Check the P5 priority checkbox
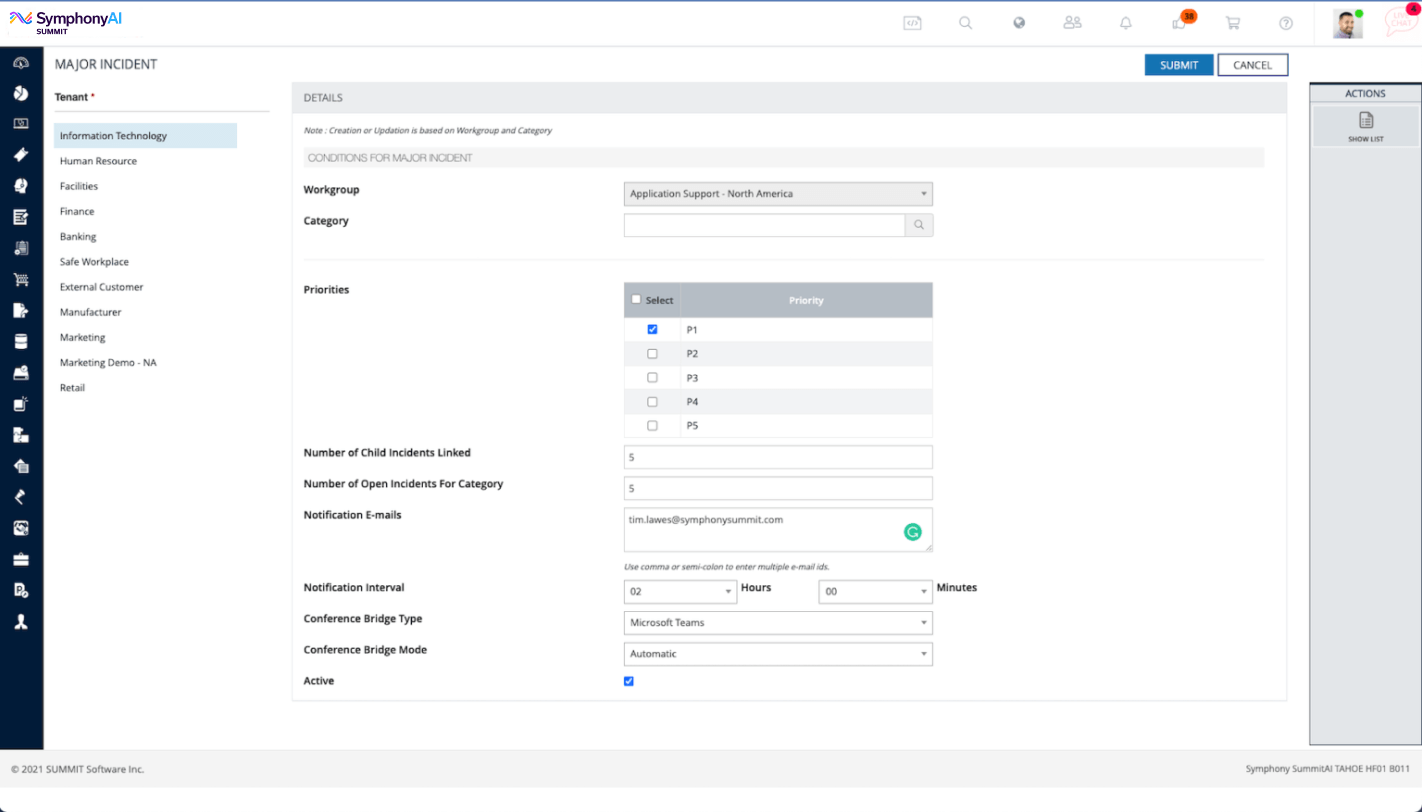This screenshot has width=1422, height=812. [x=652, y=425]
